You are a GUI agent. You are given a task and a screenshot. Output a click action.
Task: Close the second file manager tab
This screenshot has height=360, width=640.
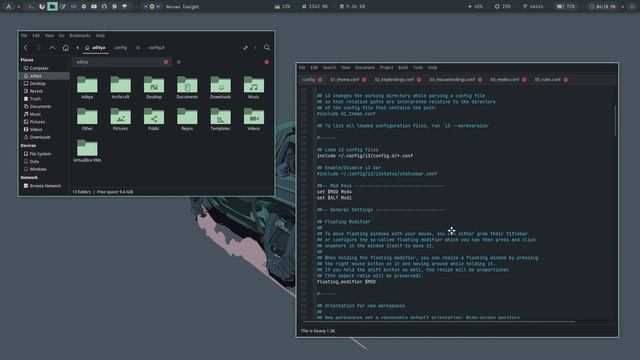(267, 62)
